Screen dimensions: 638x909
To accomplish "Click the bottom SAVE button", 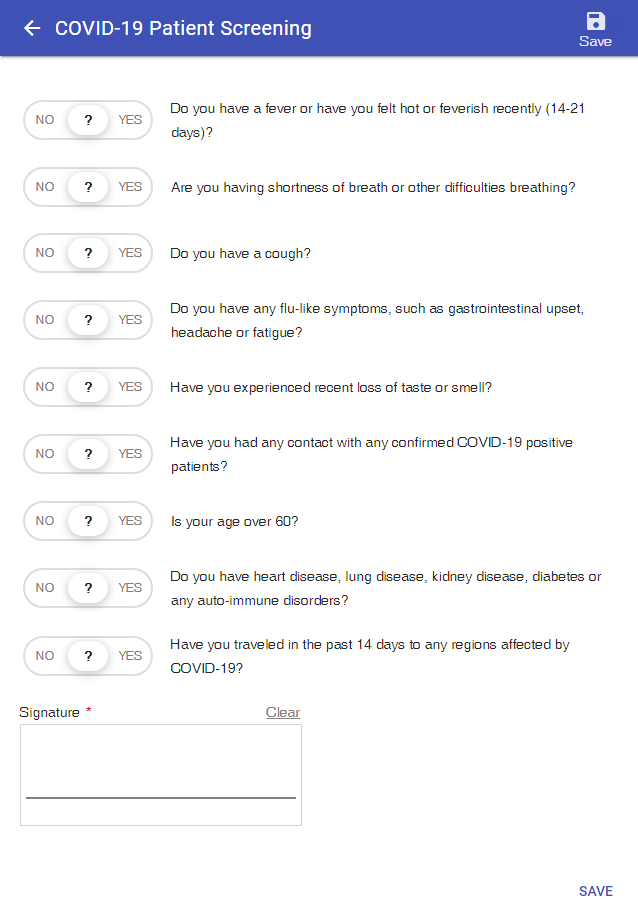I will click(x=596, y=891).
